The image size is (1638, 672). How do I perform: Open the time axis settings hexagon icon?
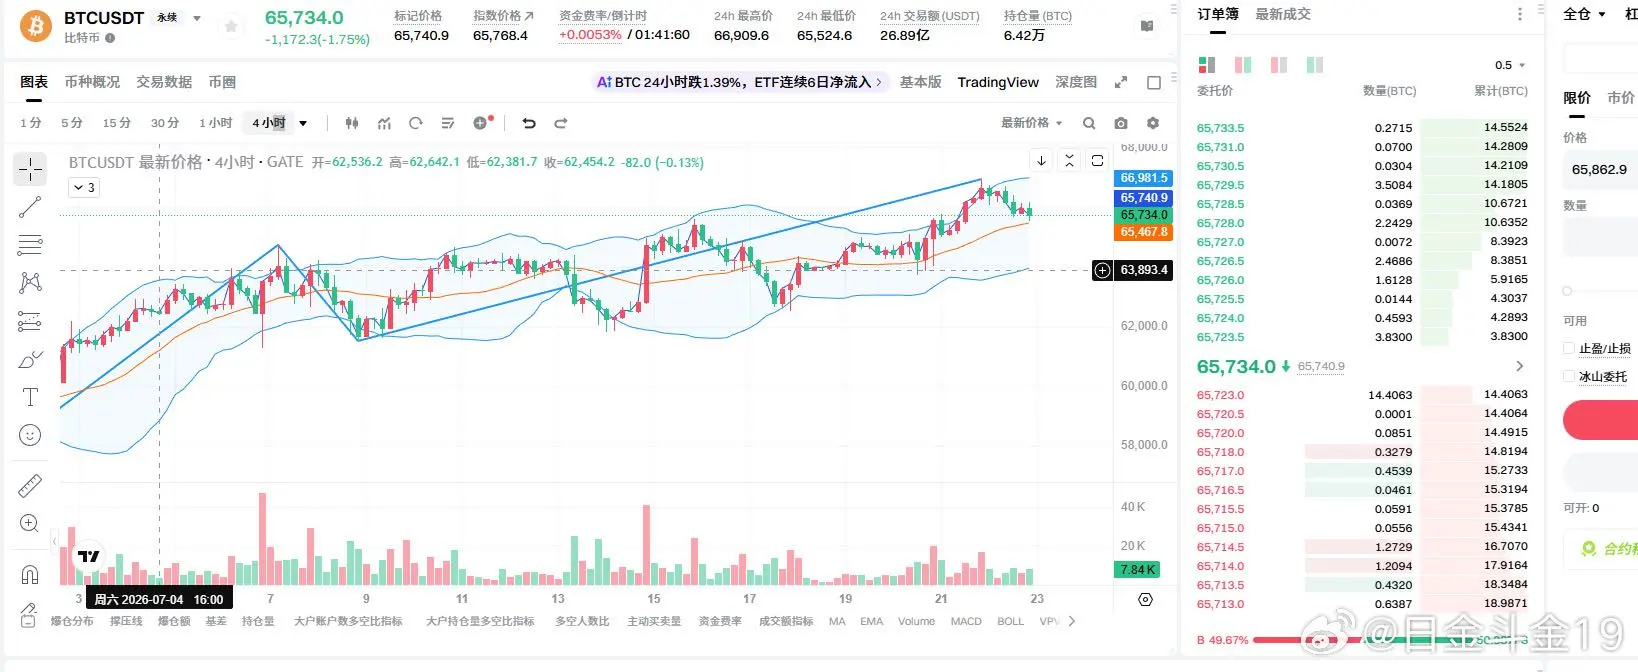1146,599
